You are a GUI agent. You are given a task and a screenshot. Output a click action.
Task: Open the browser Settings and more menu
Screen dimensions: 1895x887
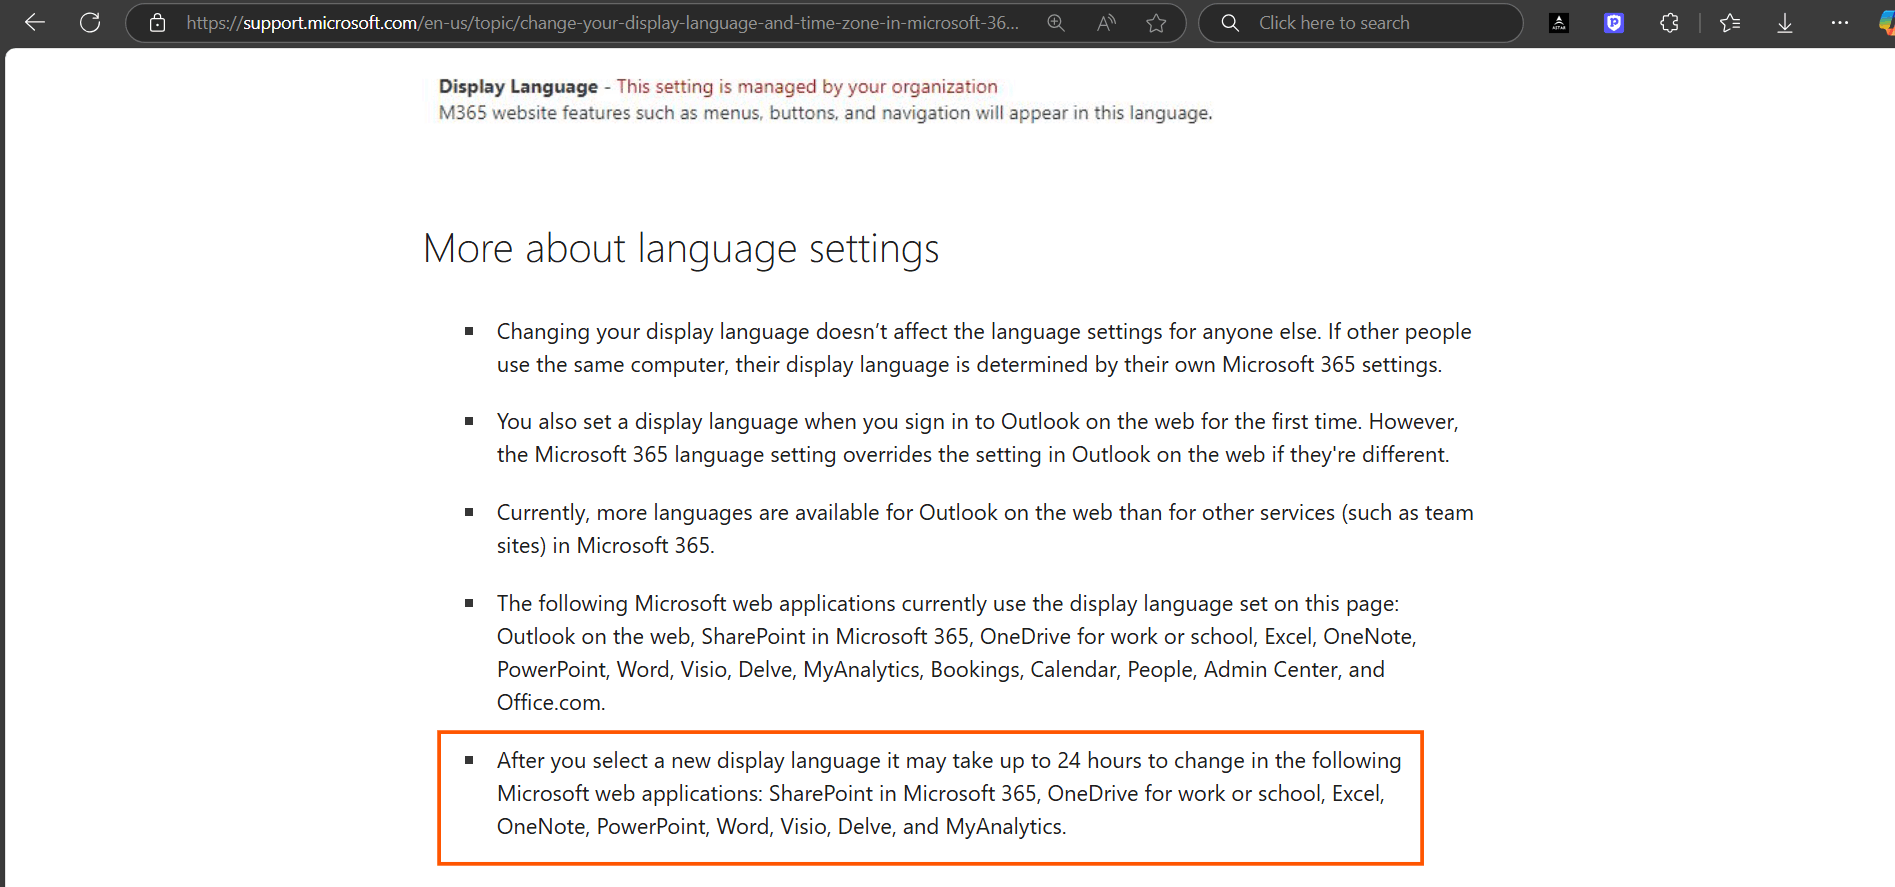click(x=1840, y=23)
